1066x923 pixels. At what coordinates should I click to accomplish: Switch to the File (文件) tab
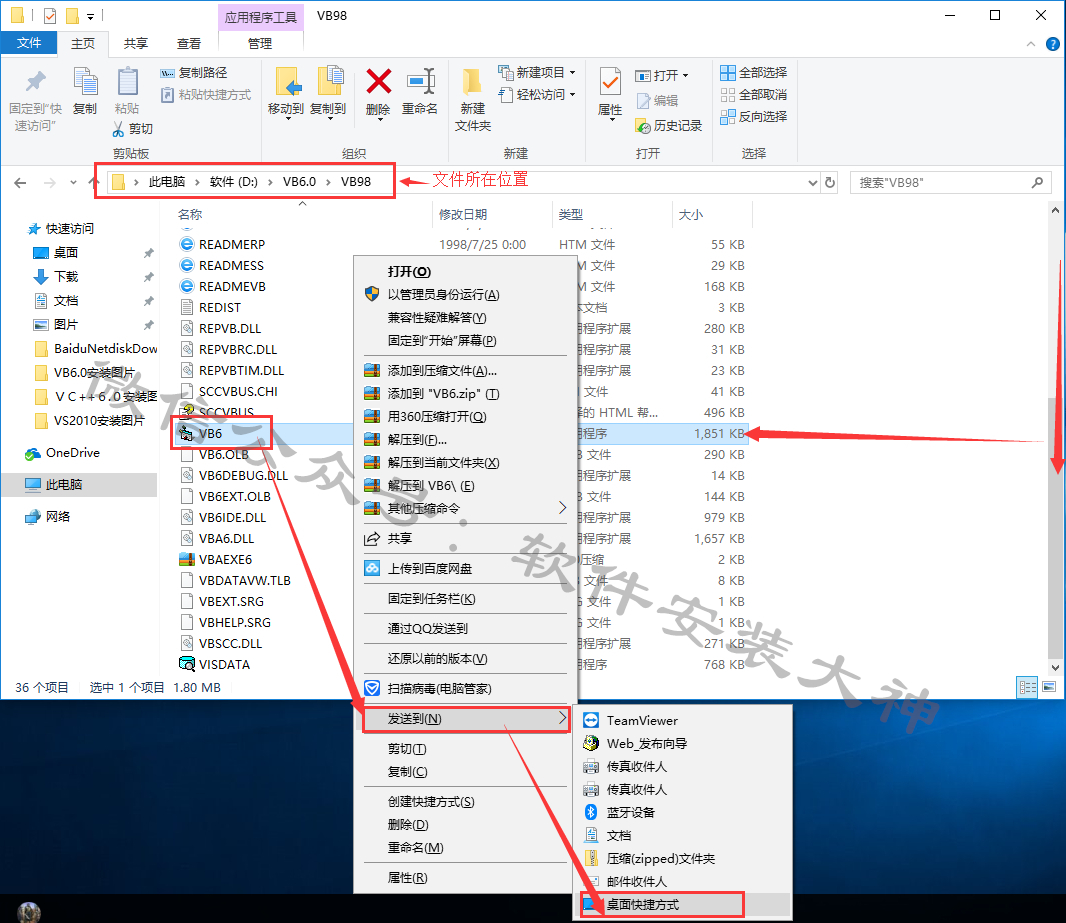(x=29, y=43)
